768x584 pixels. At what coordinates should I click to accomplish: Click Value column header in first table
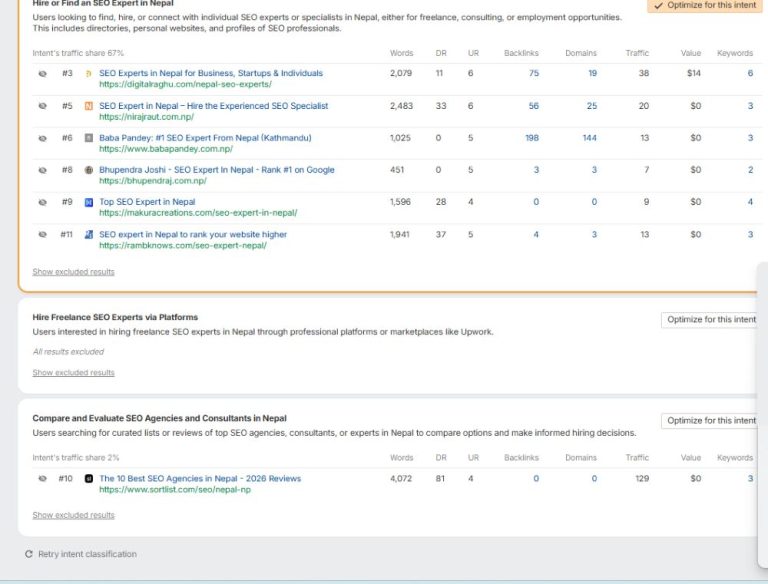coord(691,53)
